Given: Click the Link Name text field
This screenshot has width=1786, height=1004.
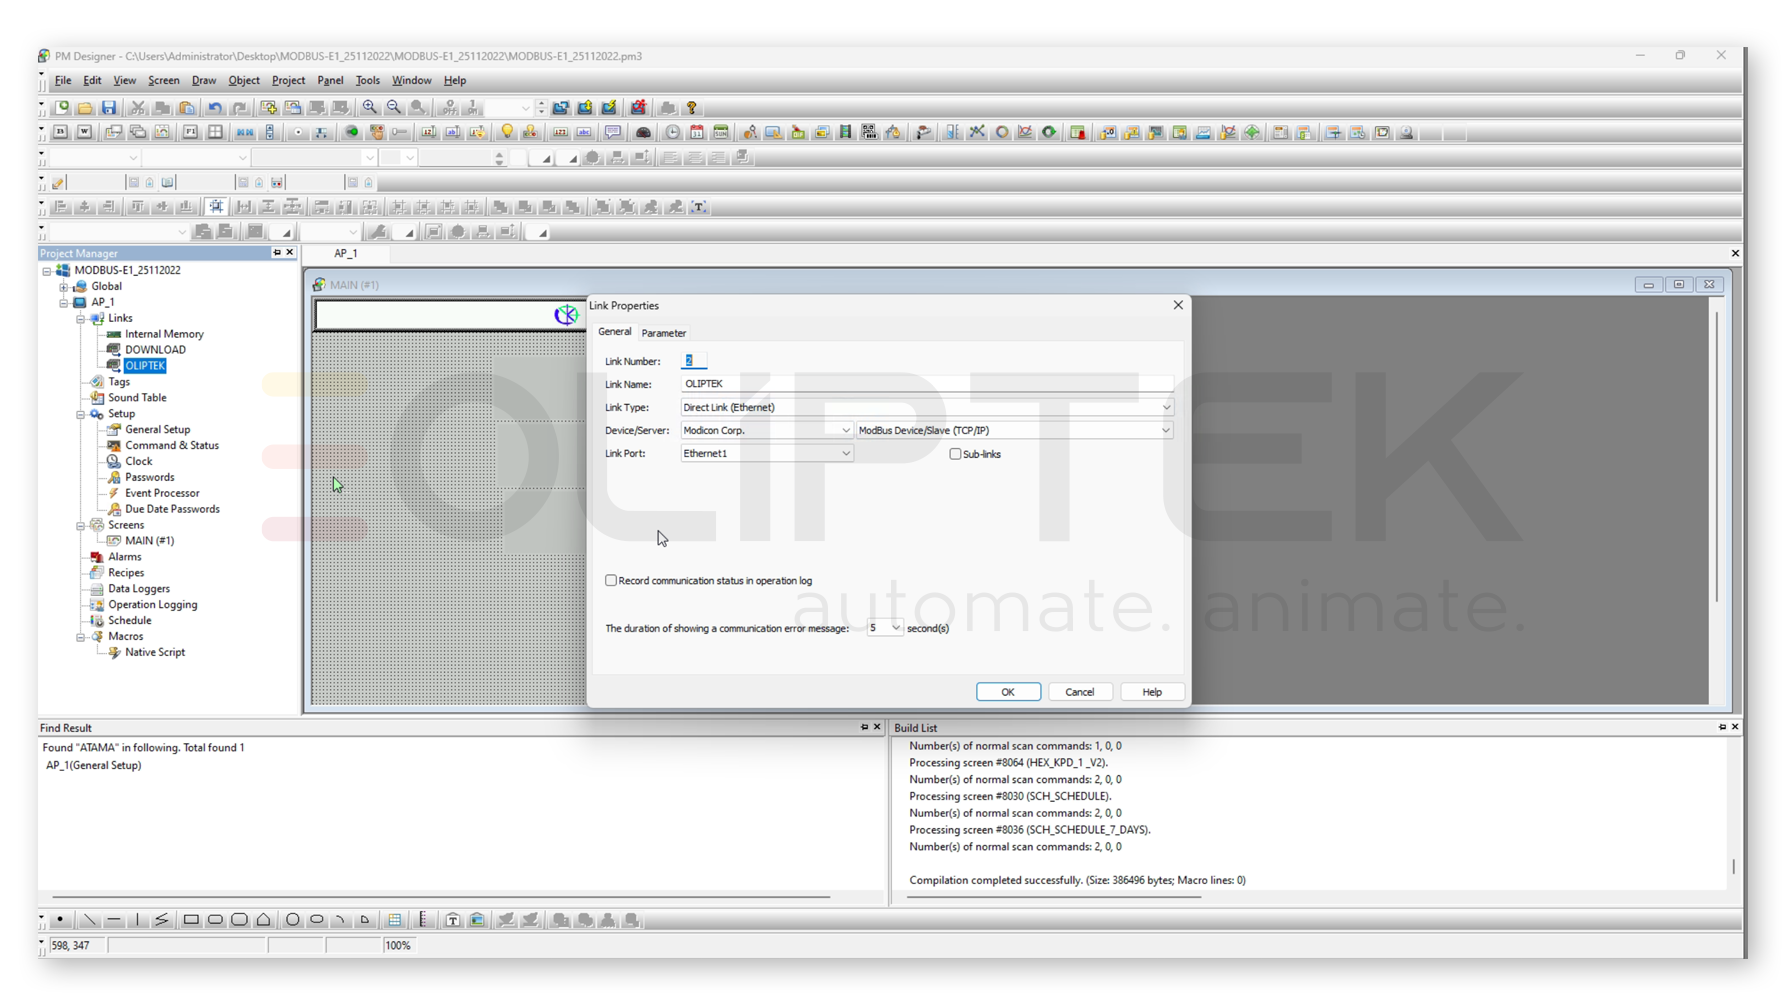Looking at the screenshot, I should tap(926, 384).
